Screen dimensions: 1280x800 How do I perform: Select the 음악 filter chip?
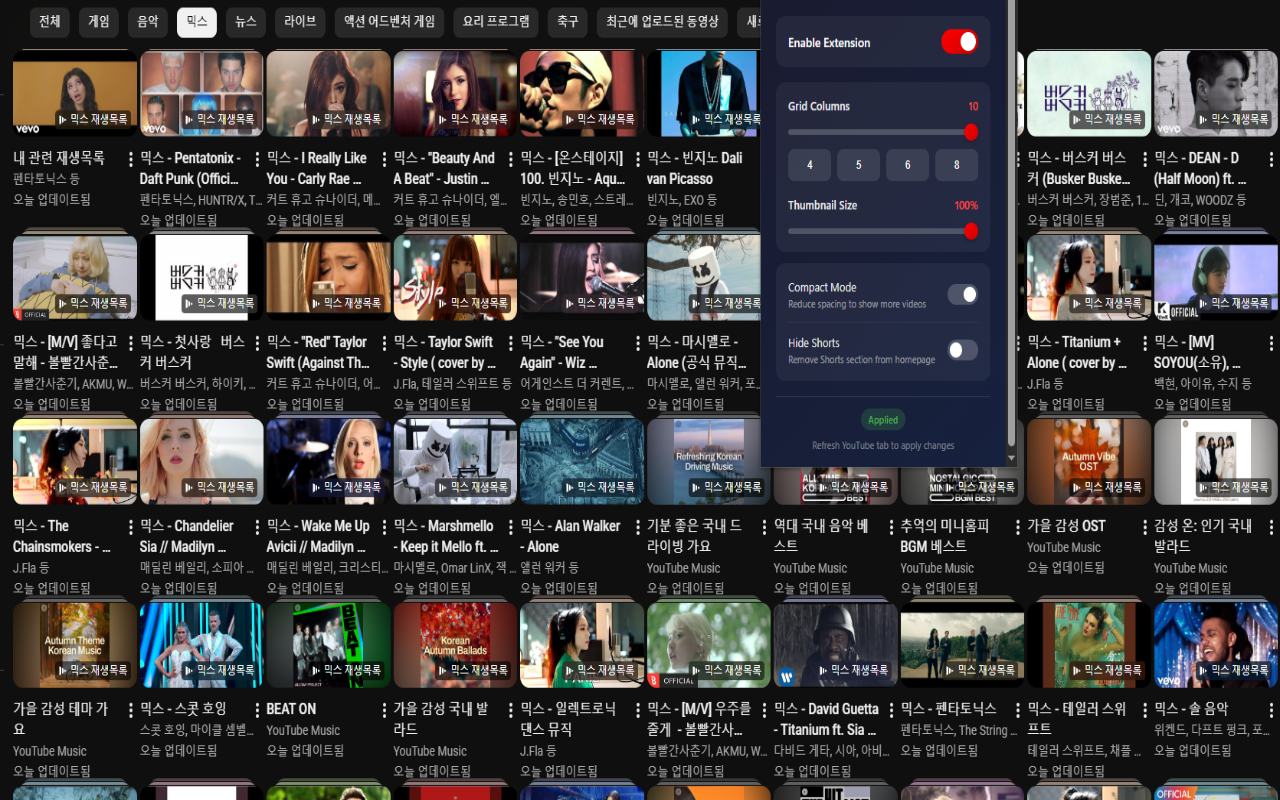tap(147, 21)
